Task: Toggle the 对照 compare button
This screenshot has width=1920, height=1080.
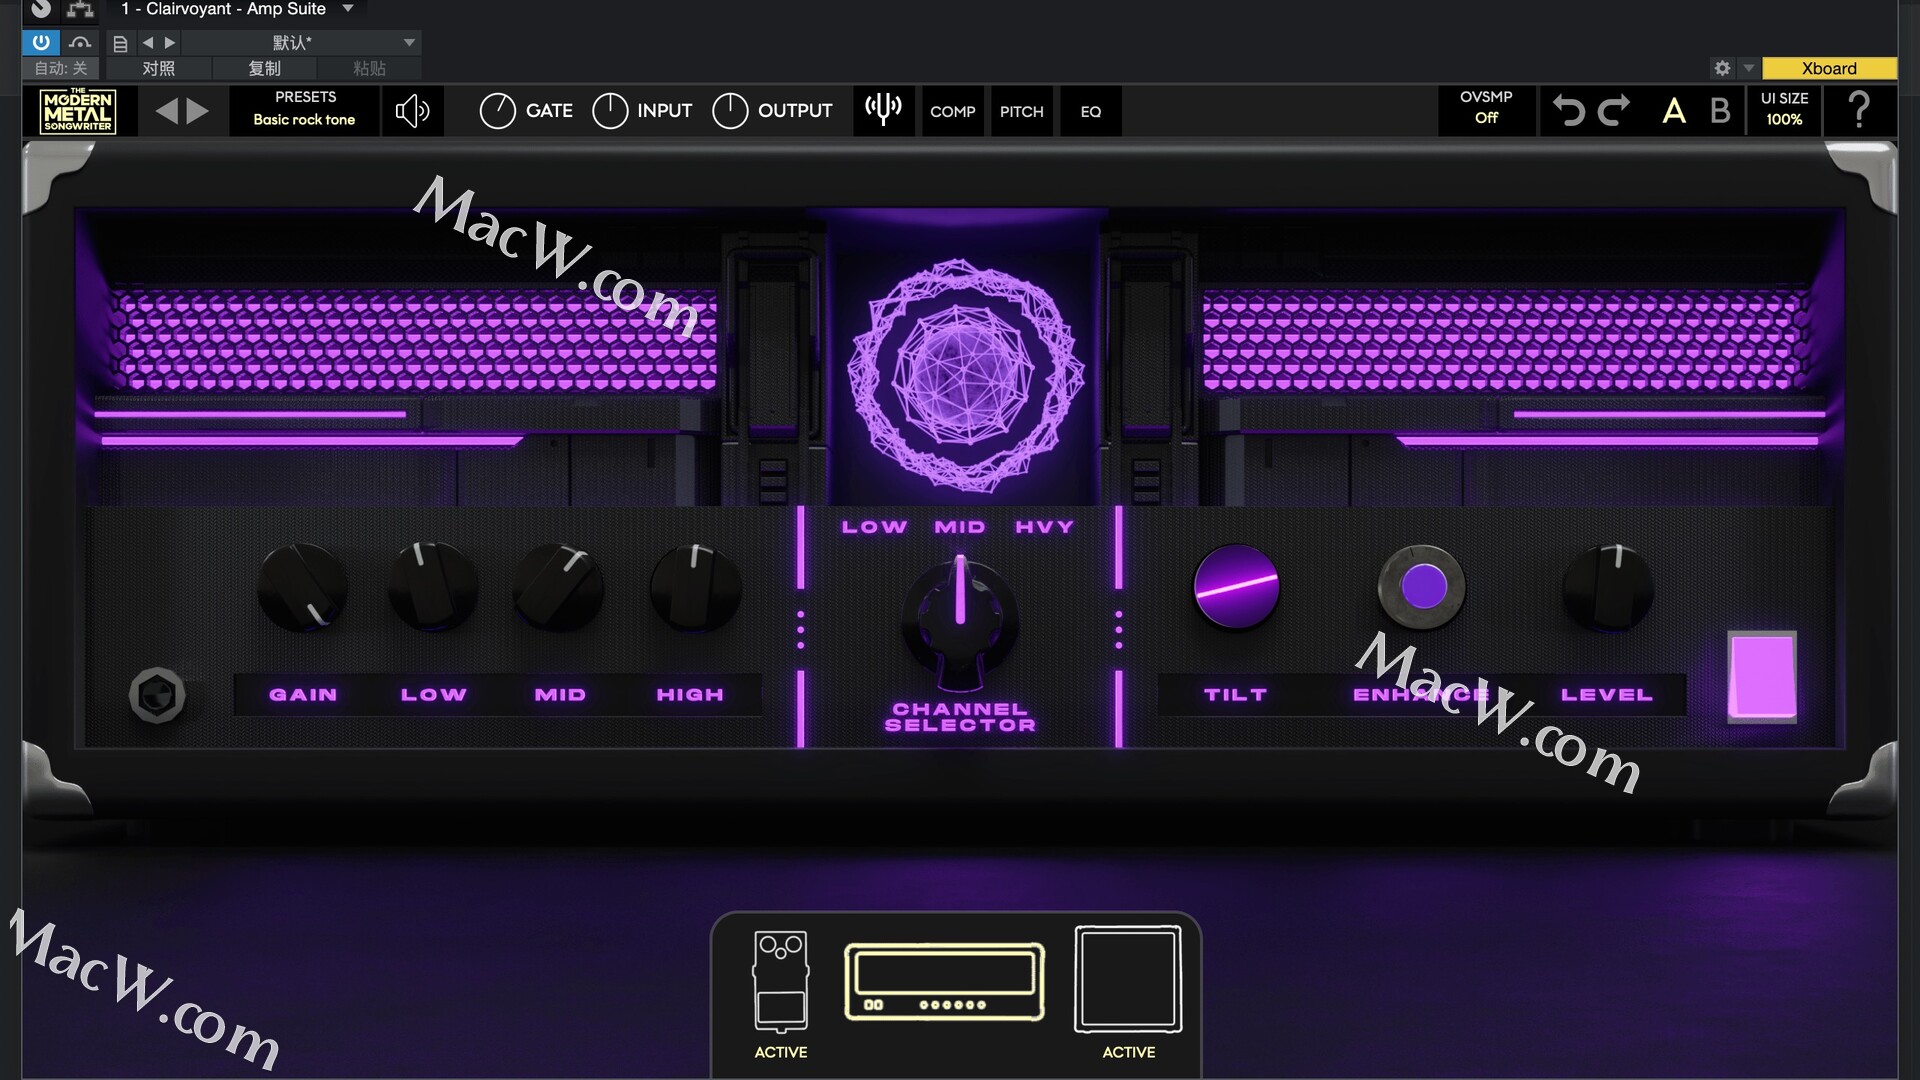Action: [x=158, y=68]
